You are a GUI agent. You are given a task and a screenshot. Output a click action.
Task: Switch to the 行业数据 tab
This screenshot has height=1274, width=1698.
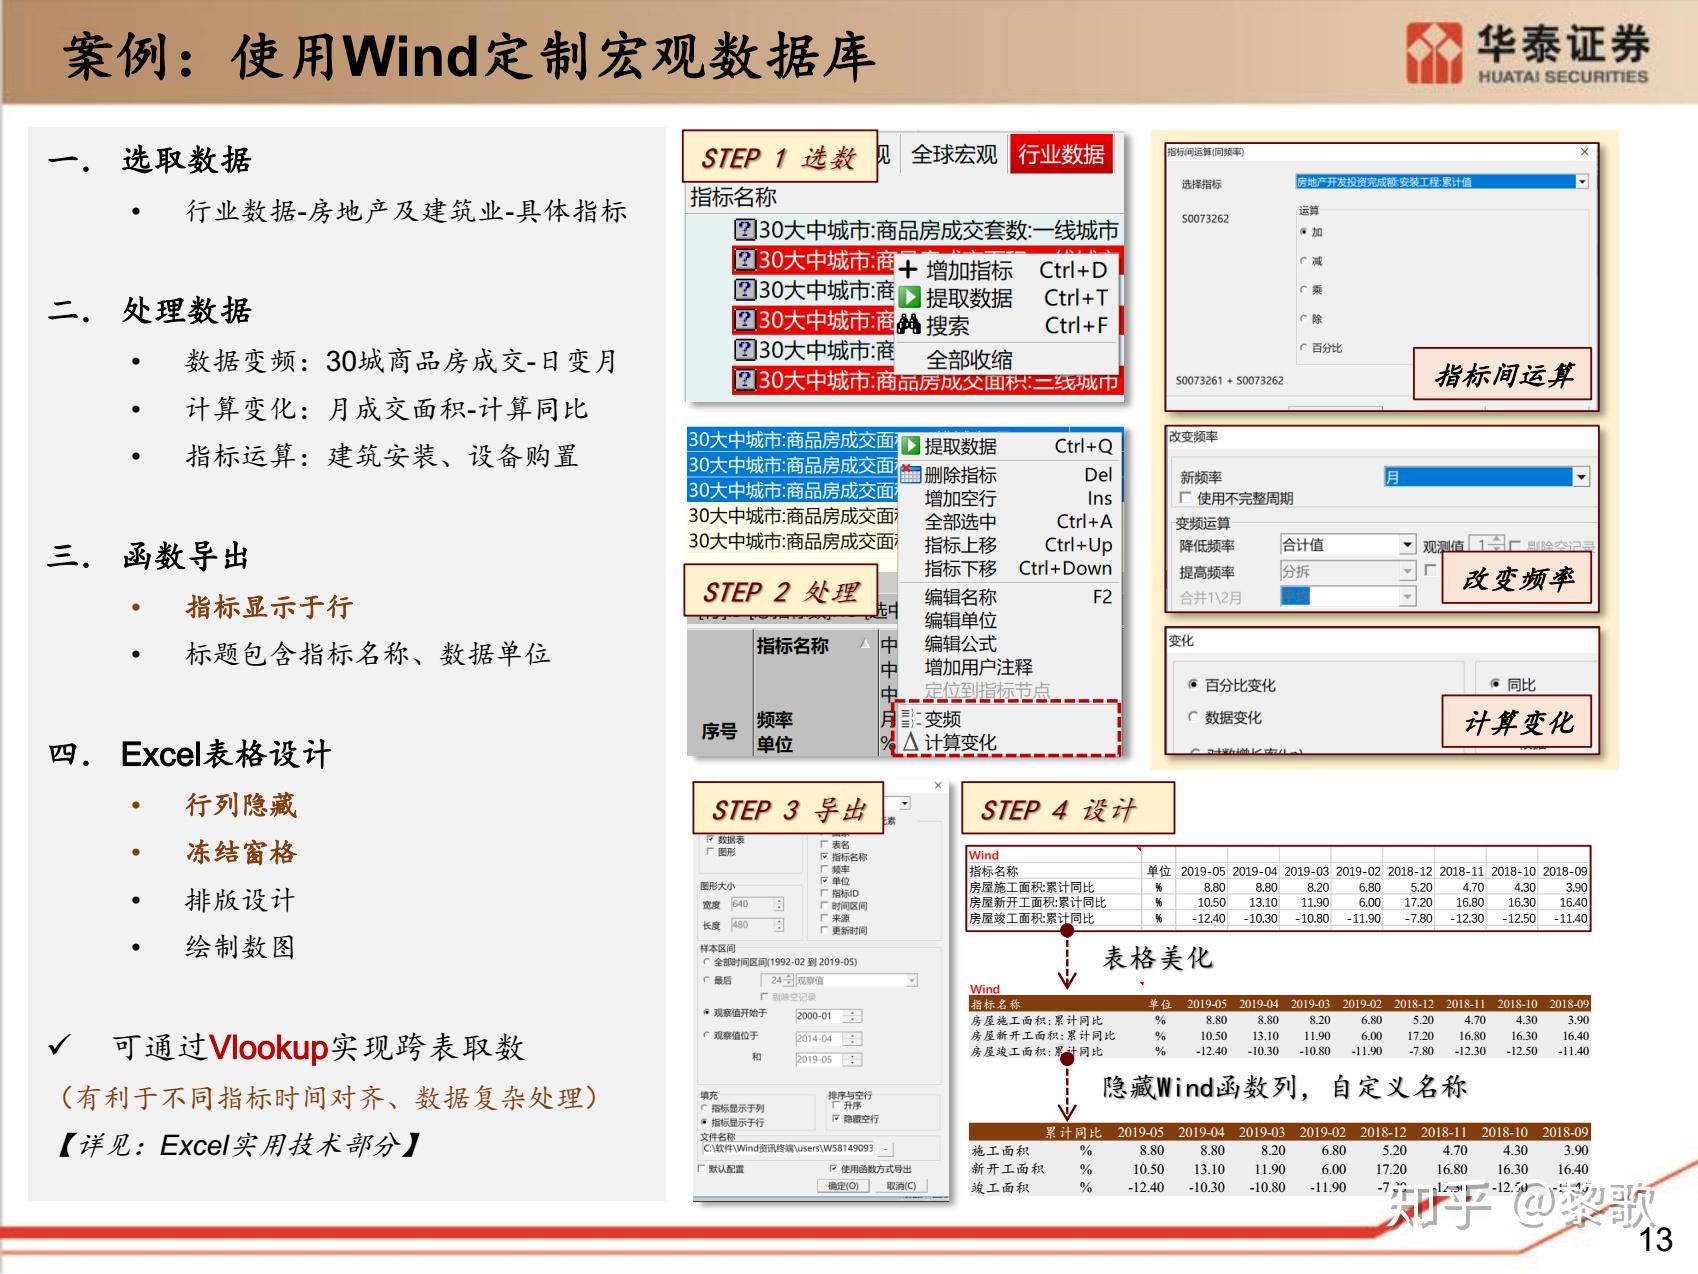(x=1061, y=154)
